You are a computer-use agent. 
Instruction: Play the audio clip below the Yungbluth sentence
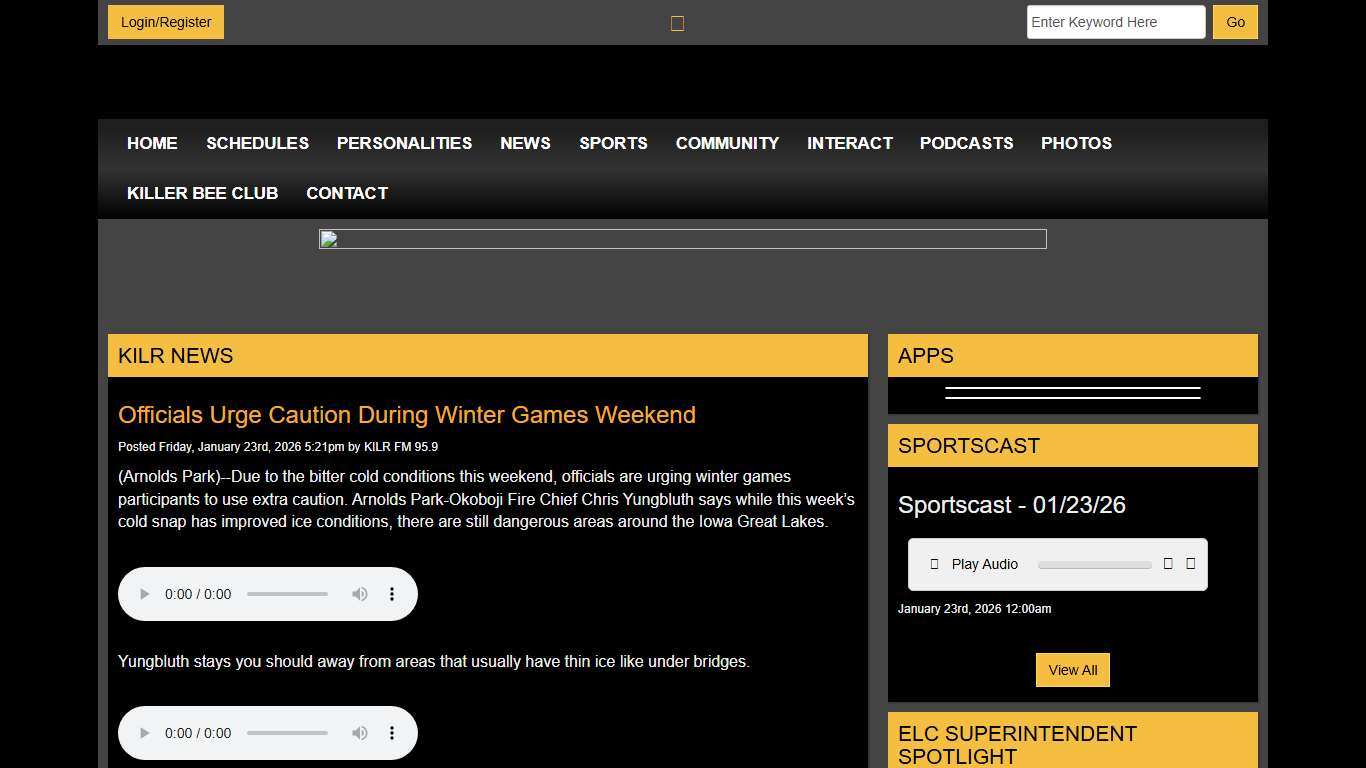pos(144,733)
